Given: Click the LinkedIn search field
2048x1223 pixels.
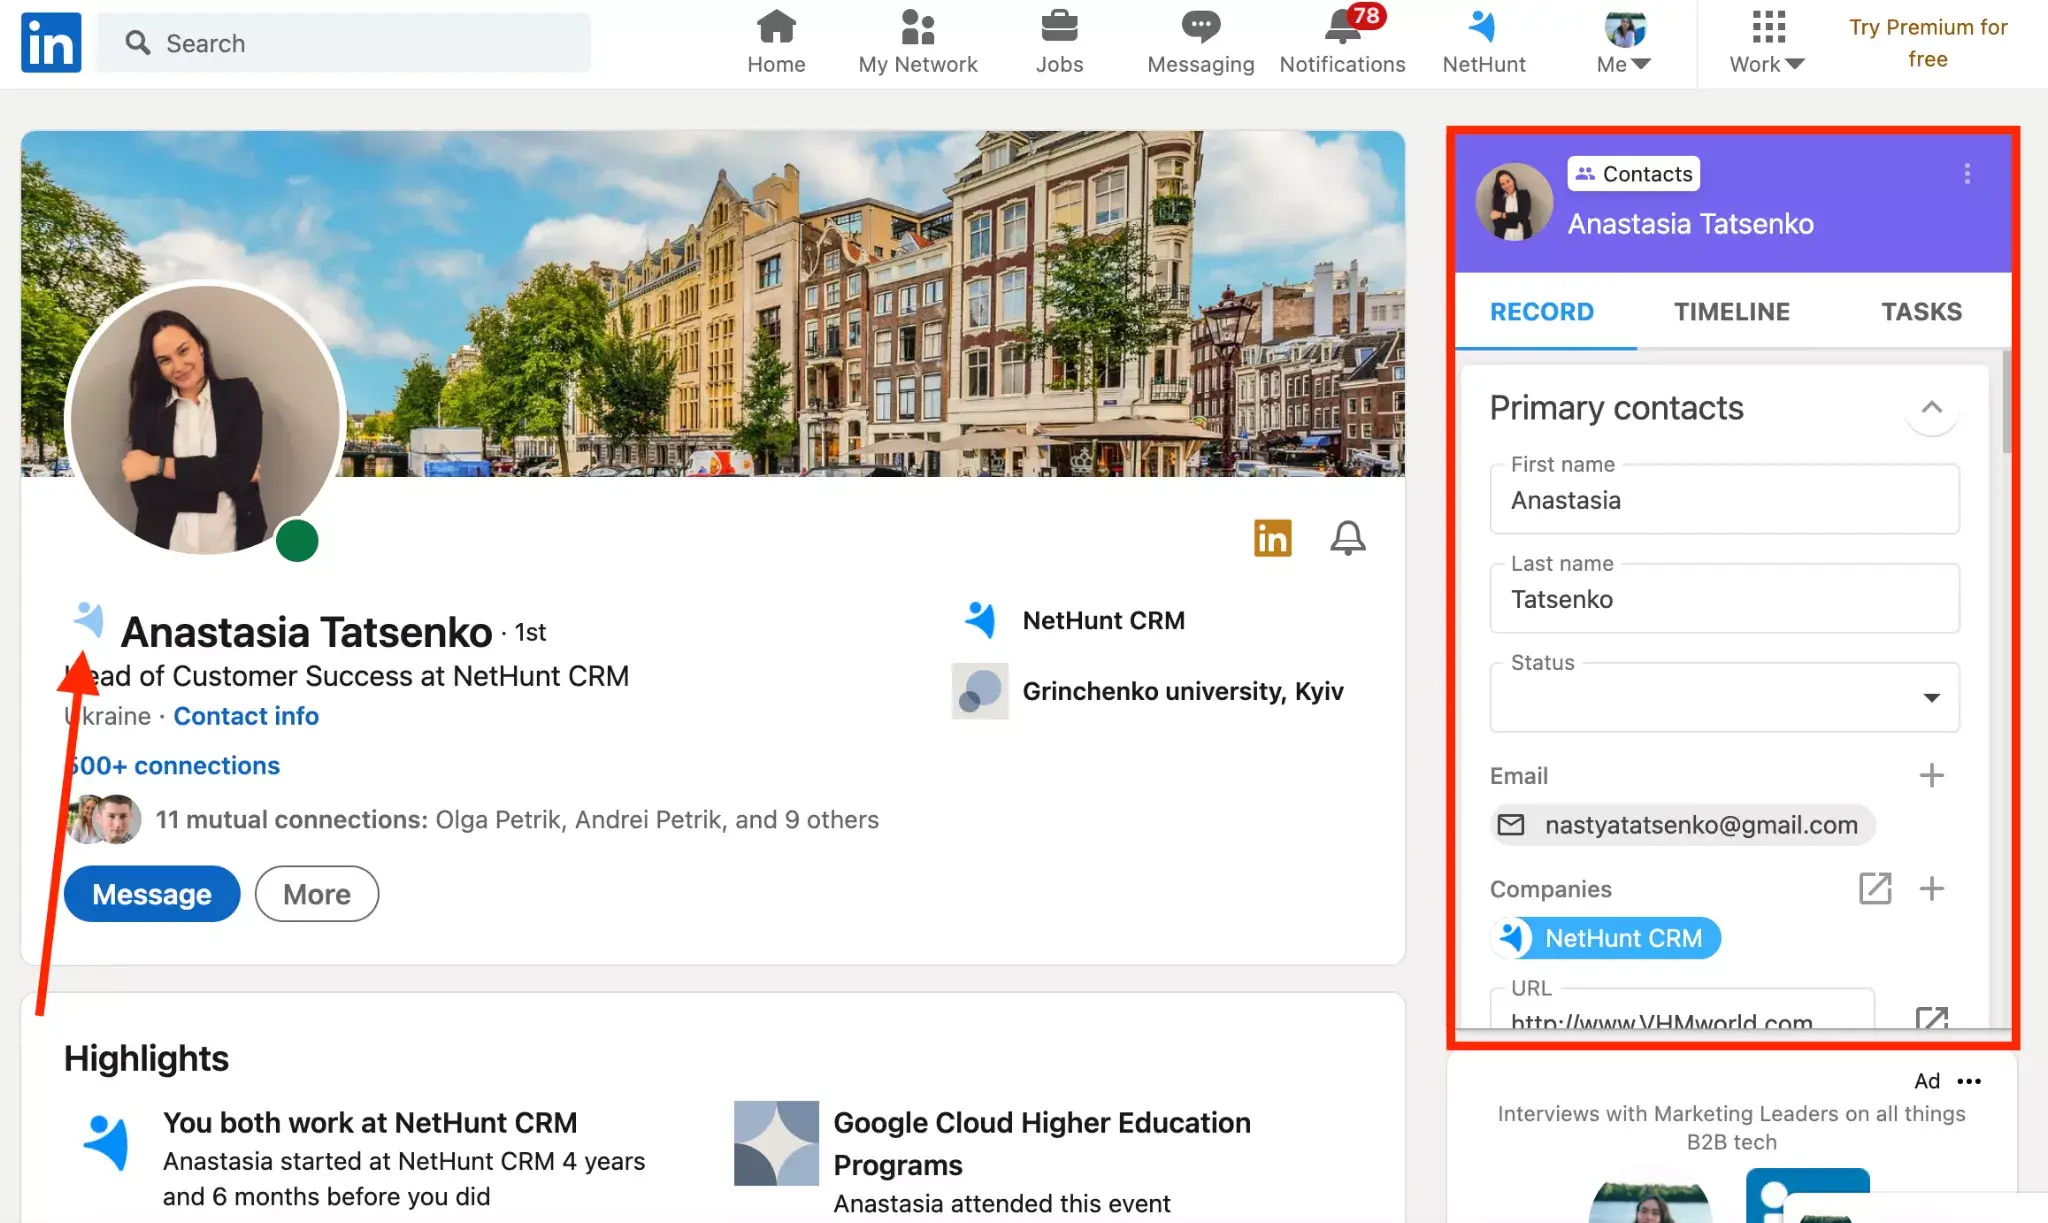Looking at the screenshot, I should 344,43.
